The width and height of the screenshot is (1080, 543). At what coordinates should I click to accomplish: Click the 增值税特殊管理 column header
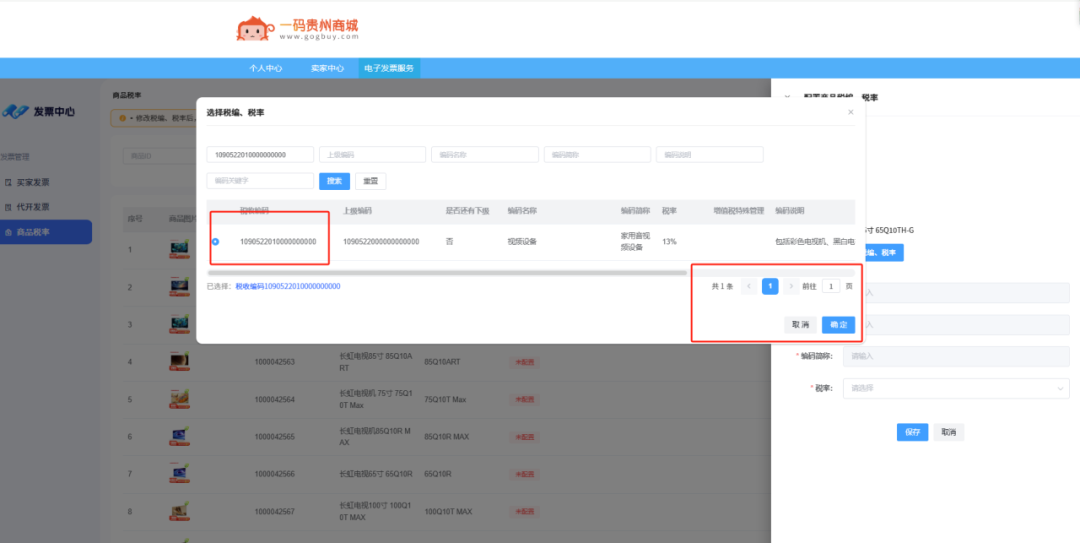tap(738, 211)
